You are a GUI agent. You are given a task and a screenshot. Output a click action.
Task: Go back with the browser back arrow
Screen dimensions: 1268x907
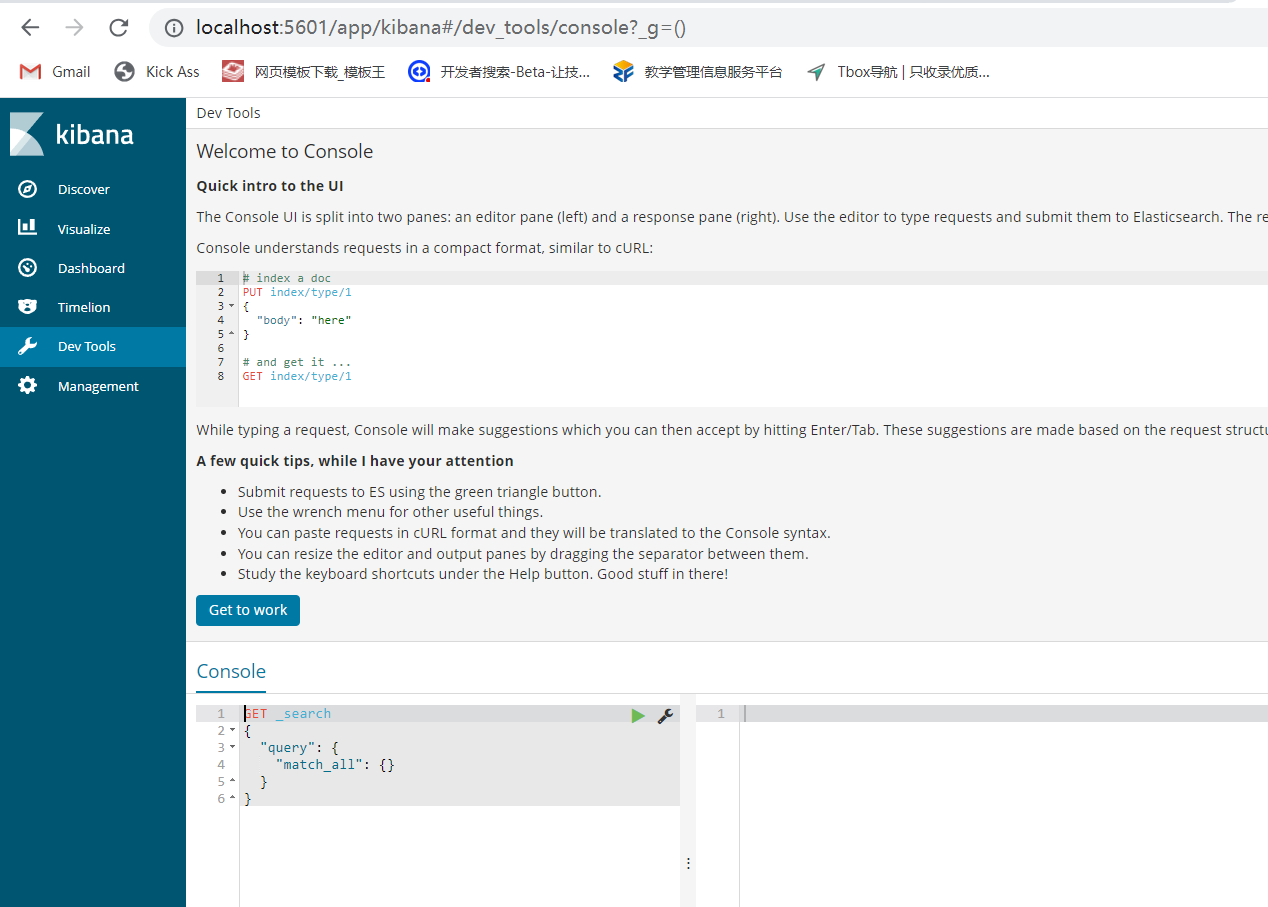[x=30, y=28]
